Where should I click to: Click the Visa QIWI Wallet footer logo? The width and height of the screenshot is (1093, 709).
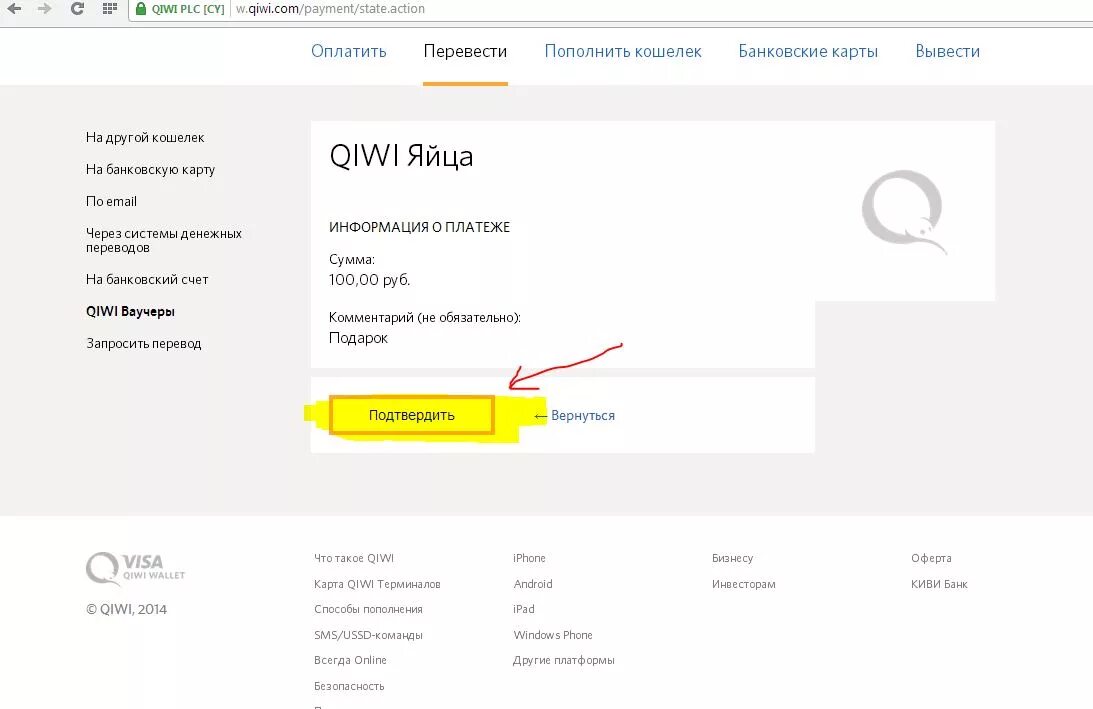click(x=135, y=568)
